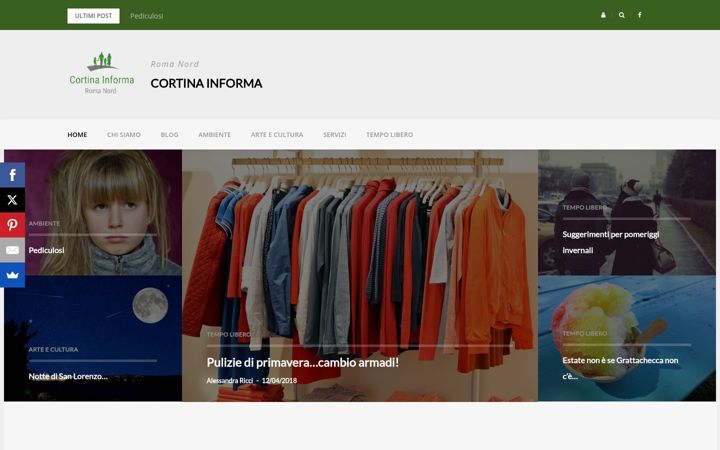Open the Ambiente menu item
The width and height of the screenshot is (720, 450).
(214, 135)
